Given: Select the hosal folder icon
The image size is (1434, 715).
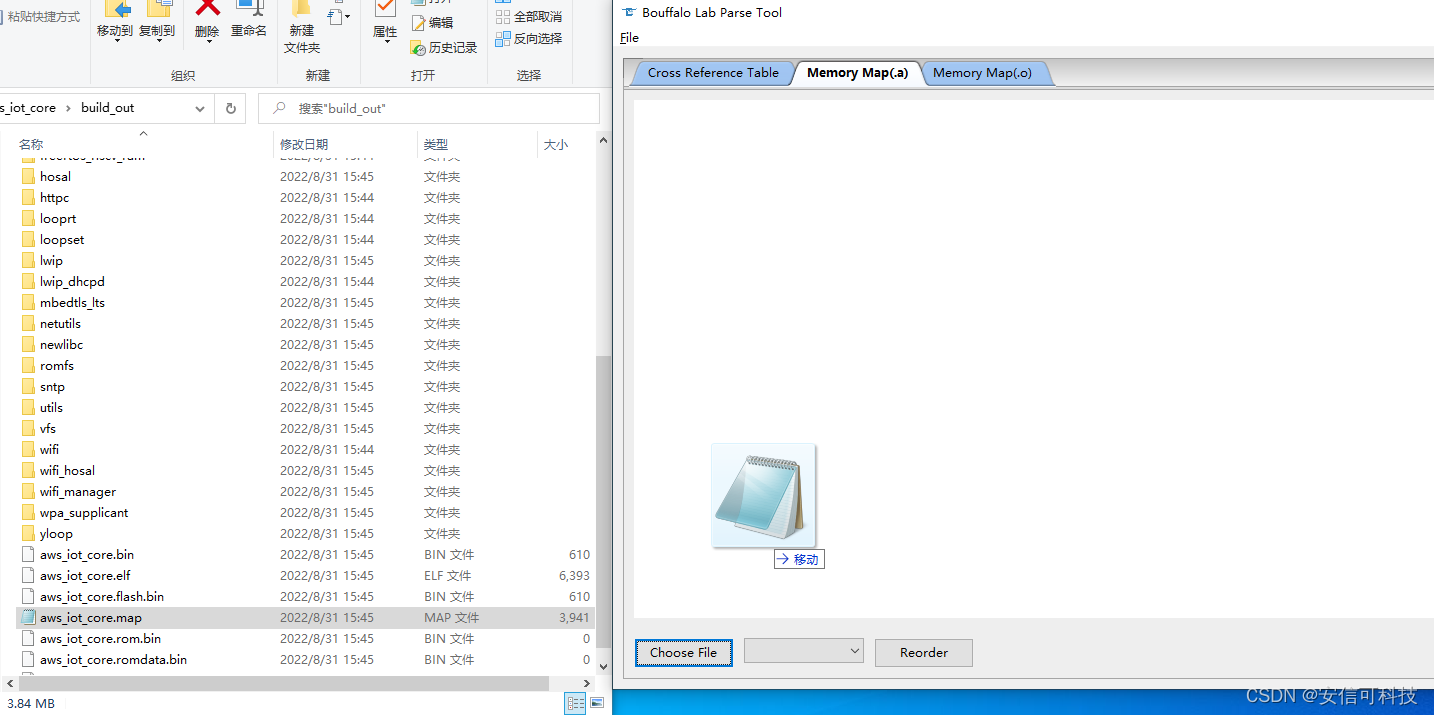Looking at the screenshot, I should click(28, 177).
